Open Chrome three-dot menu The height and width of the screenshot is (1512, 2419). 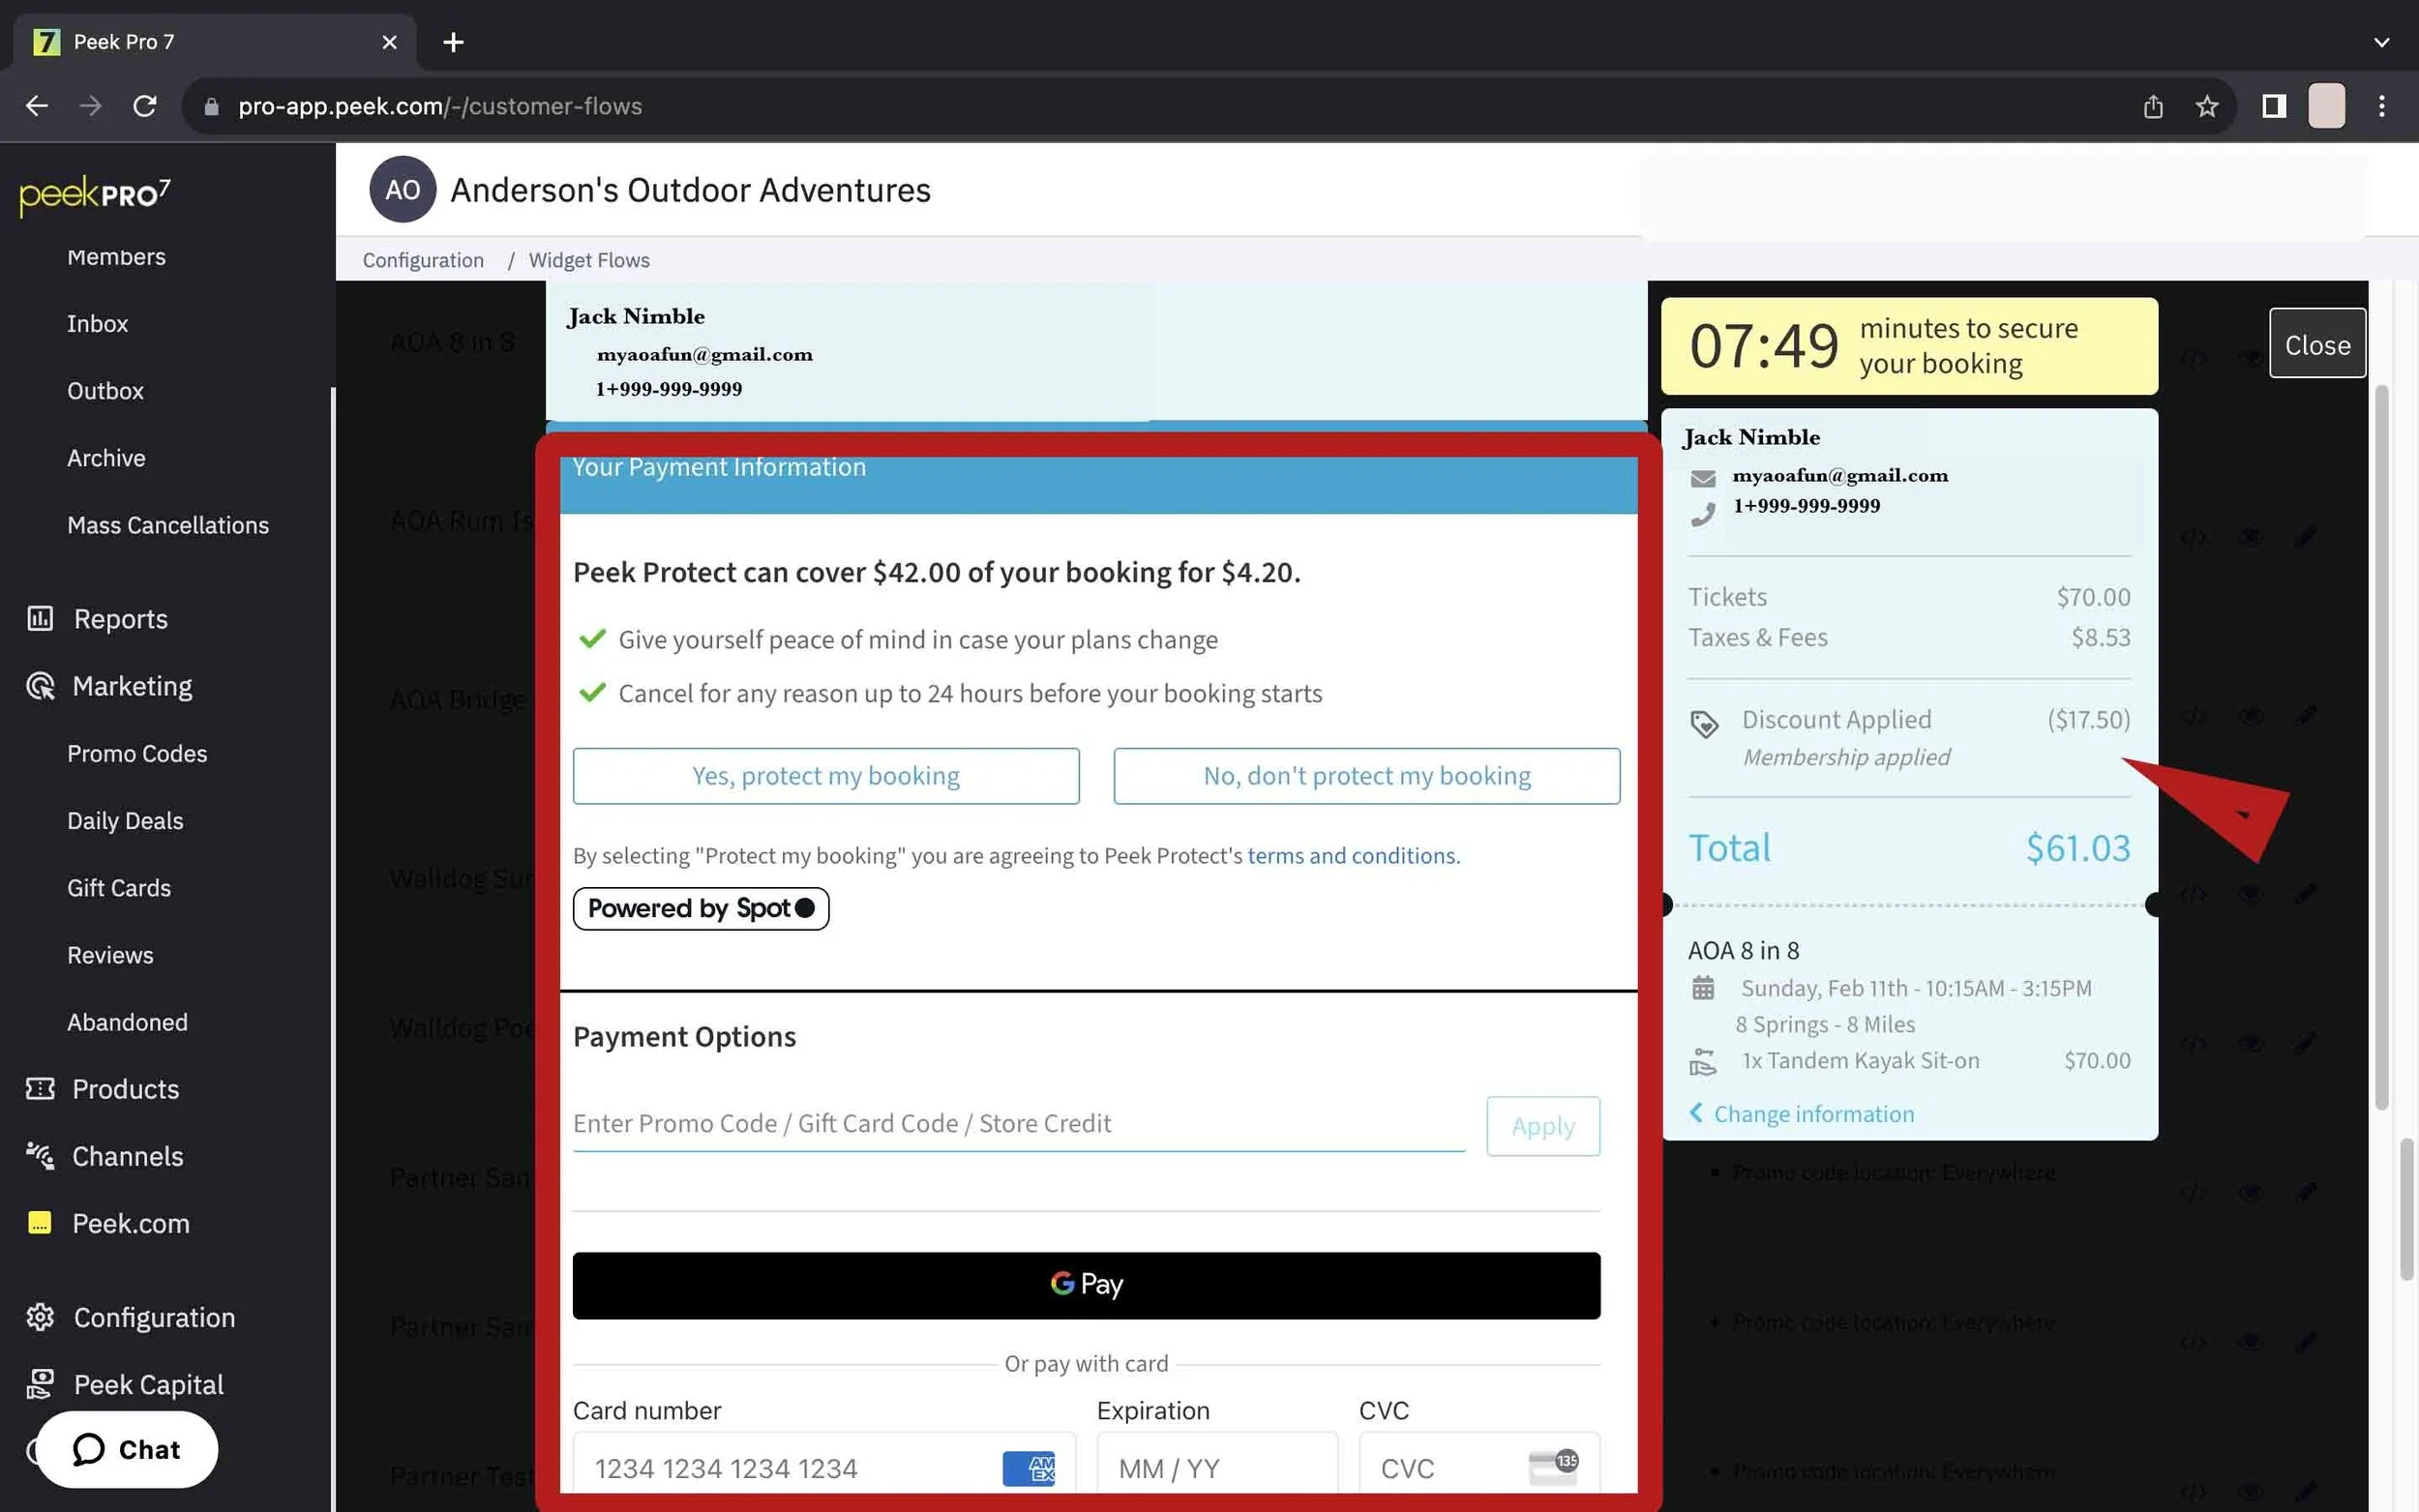click(2381, 106)
